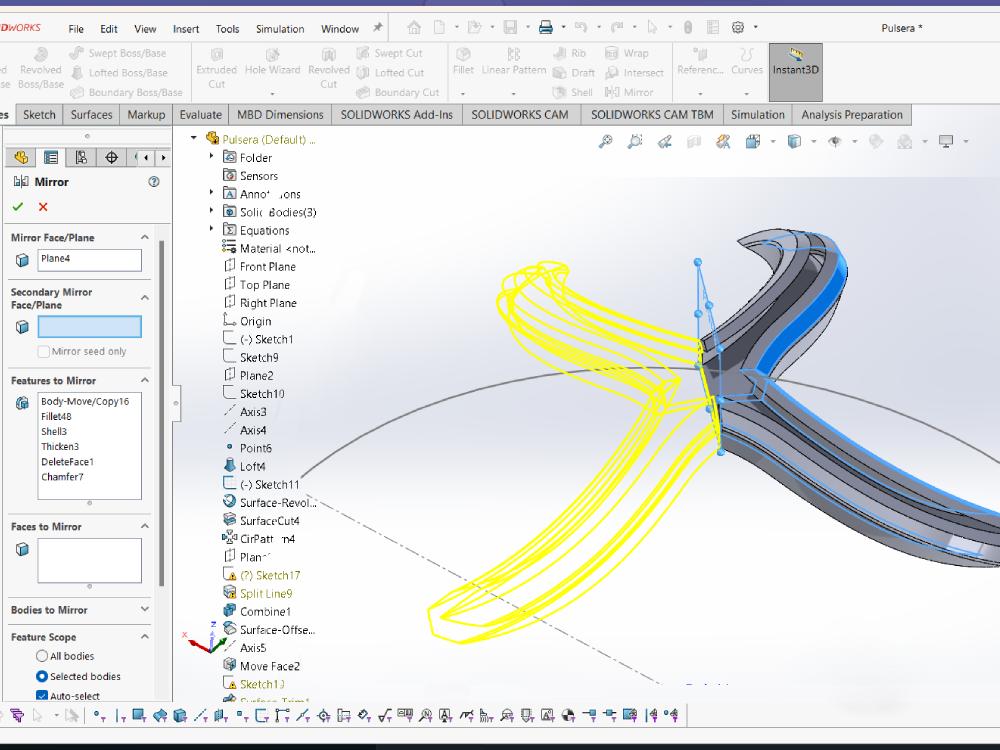This screenshot has height=750, width=1000.
Task: Expand the Bodies to Mirror section
Action: coord(145,609)
